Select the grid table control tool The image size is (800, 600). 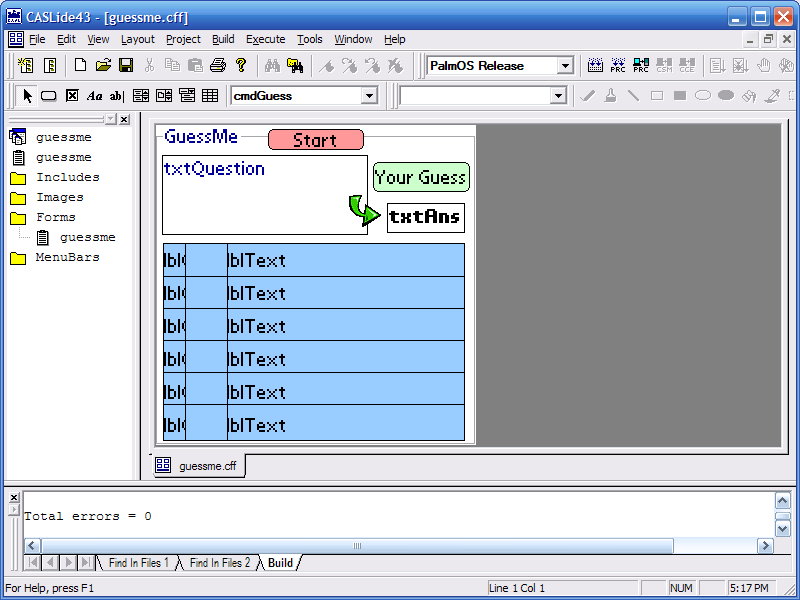pyautogui.click(x=209, y=96)
